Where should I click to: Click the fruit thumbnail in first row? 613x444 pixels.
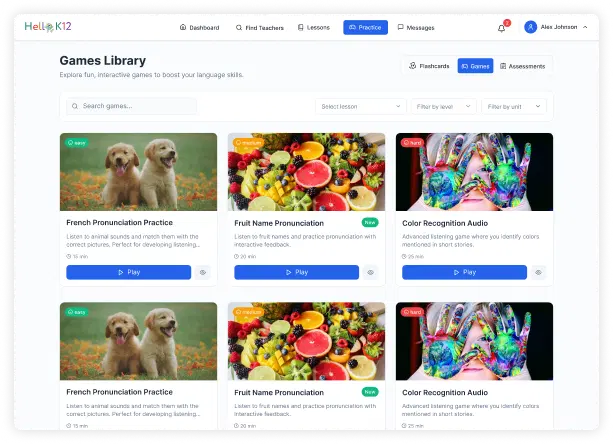(x=306, y=172)
